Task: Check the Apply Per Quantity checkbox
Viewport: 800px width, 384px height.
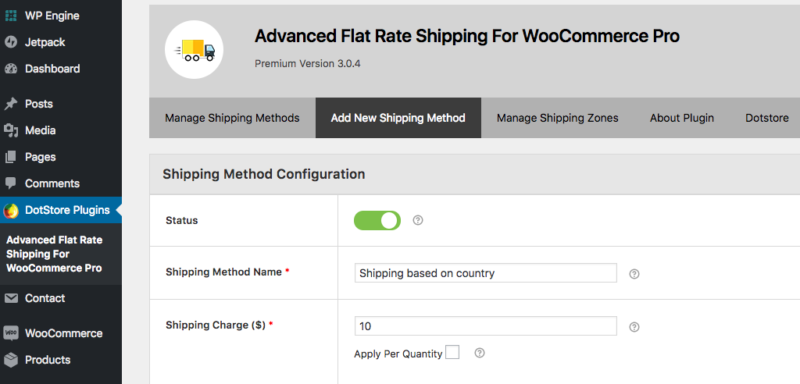Action: click(x=452, y=352)
